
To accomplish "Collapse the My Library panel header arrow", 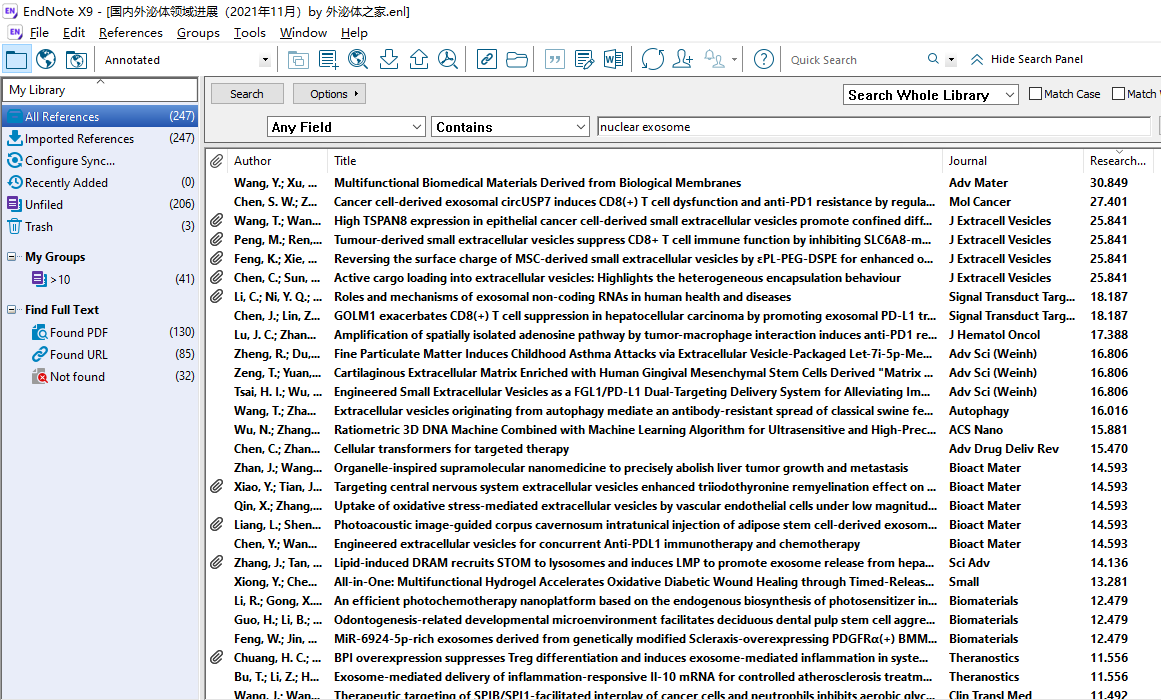I will [x=101, y=81].
